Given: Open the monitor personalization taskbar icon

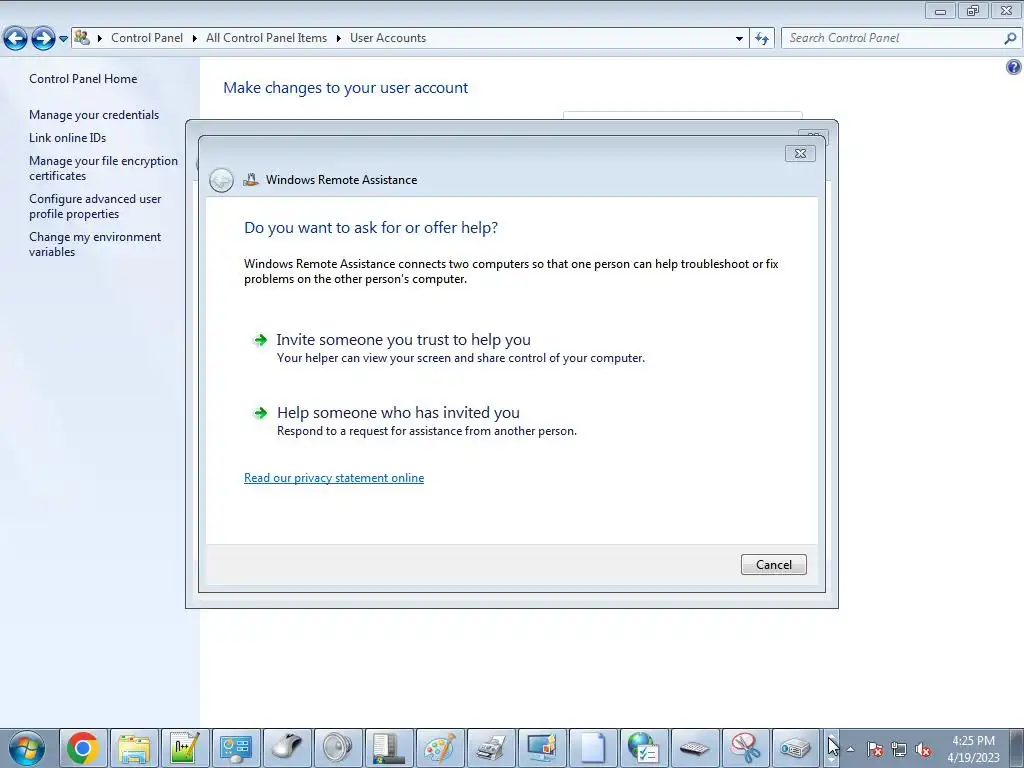Looking at the screenshot, I should pos(541,748).
